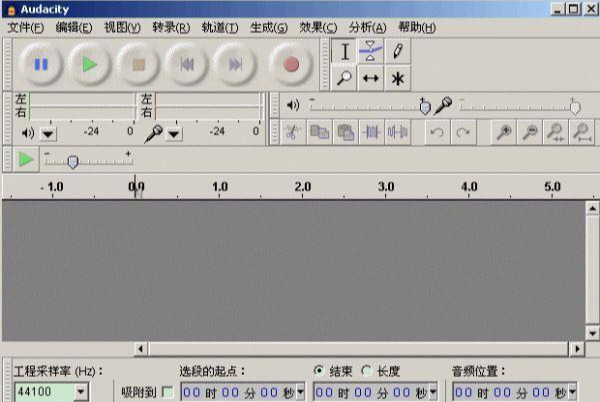The image size is (600, 402).
Task: Open the input meter microphone dropdown arrow
Action: [x=174, y=134]
